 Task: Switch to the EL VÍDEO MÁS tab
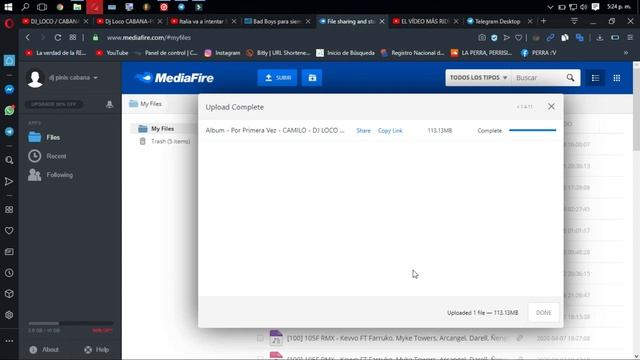424,21
